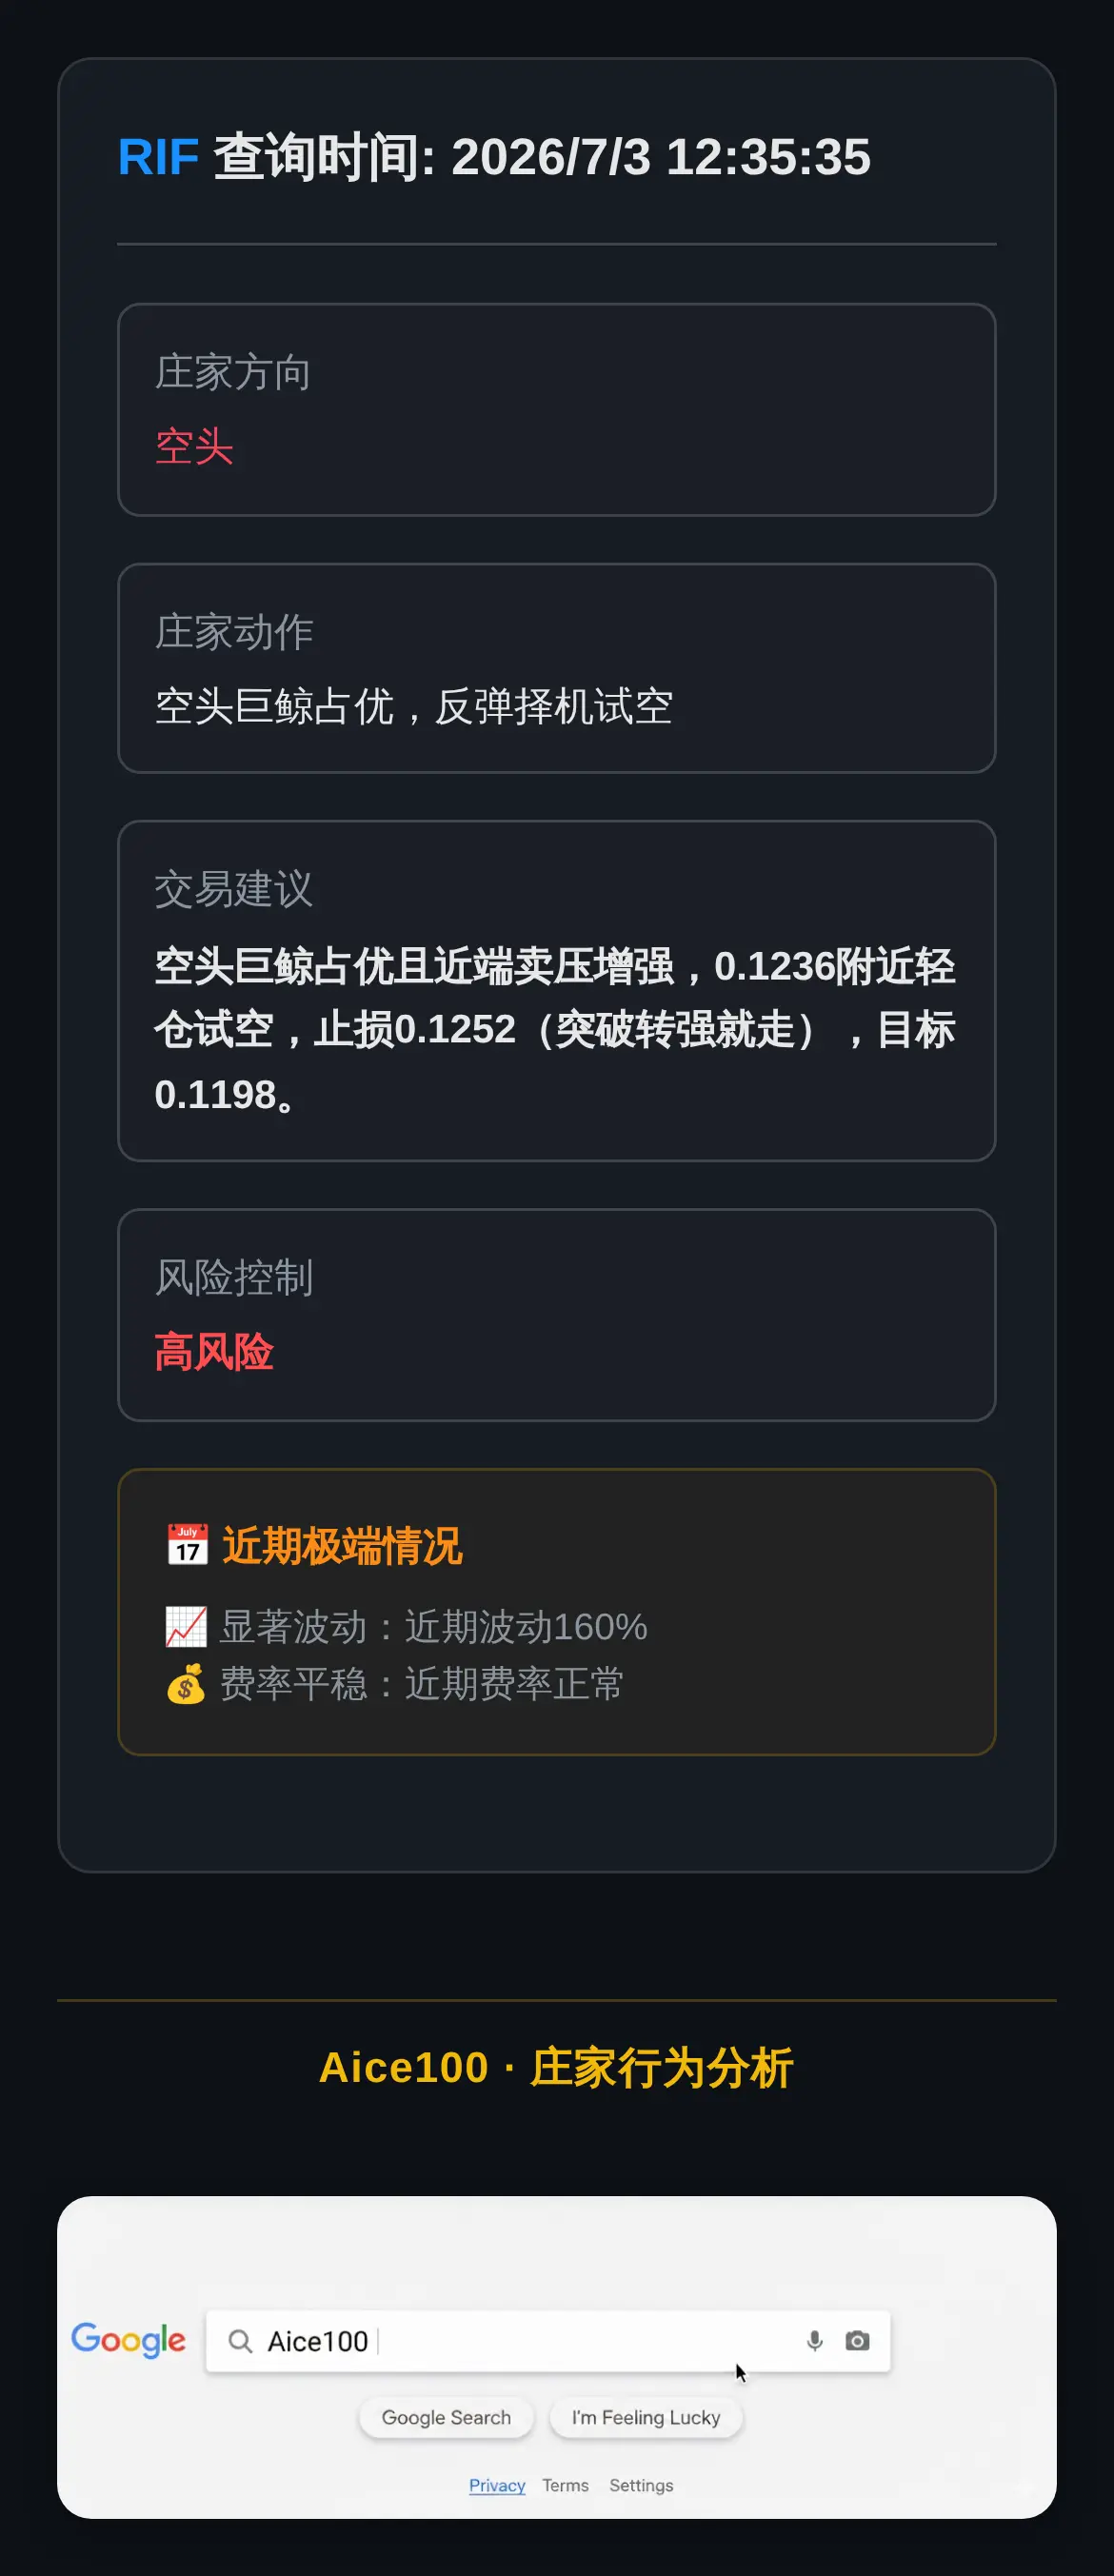Click the 交易建议 advice text
1114x2576 pixels.
coord(555,1030)
